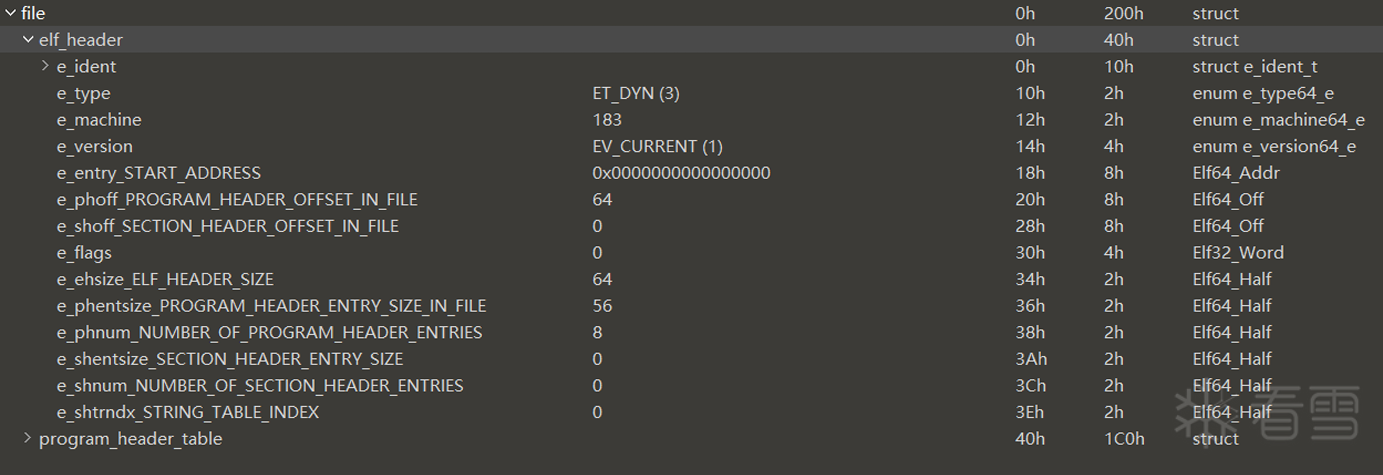Viewport: 1383px width, 475px height.
Task: Click the e_shentsize_SECTION_HEADER_ENTRY_SIZE field
Action: 230,359
